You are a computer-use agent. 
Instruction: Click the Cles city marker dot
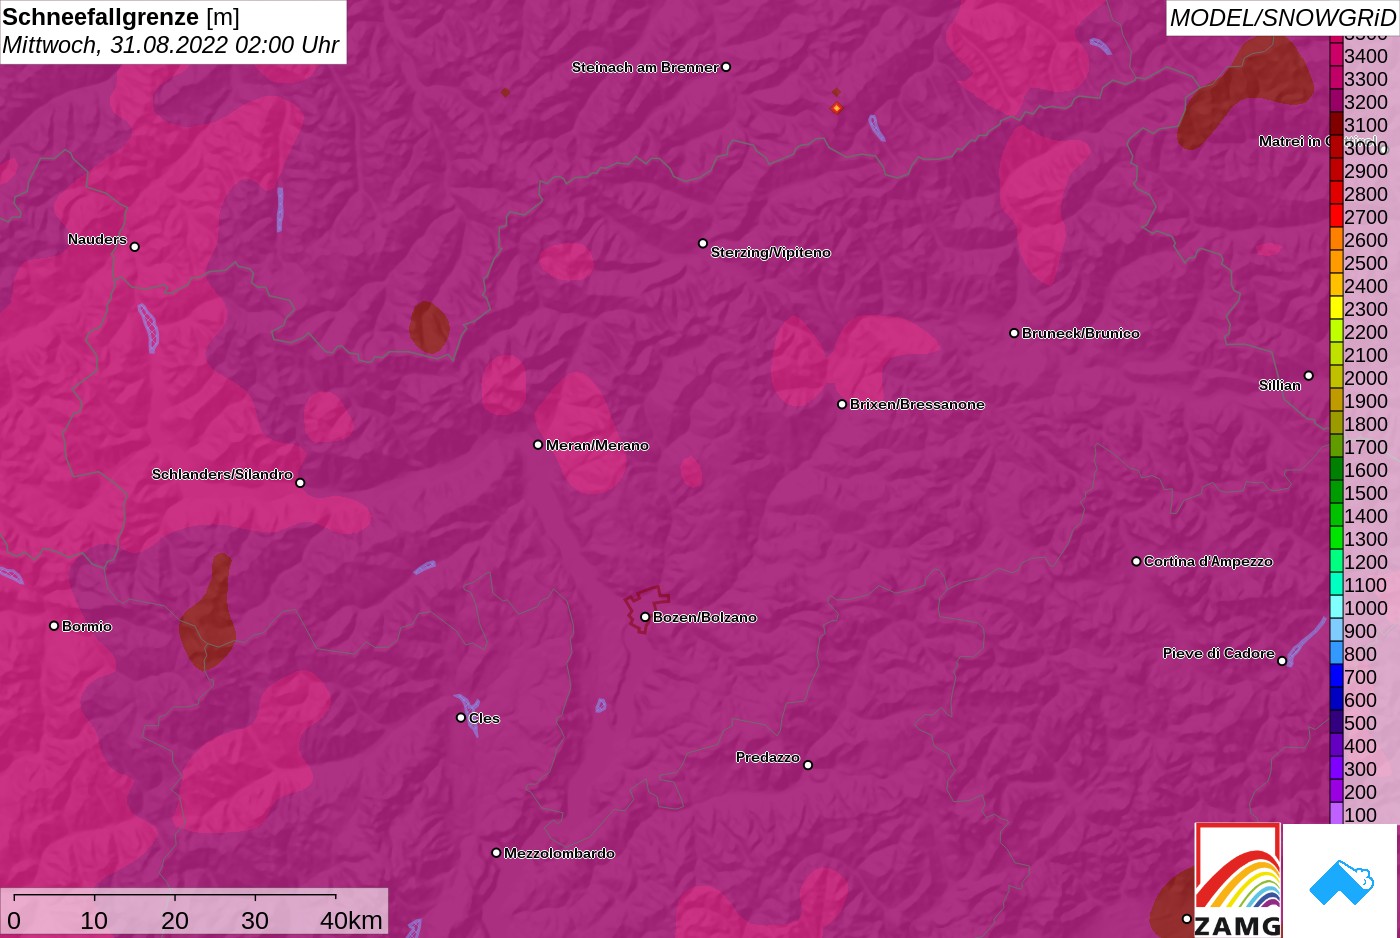click(x=461, y=717)
